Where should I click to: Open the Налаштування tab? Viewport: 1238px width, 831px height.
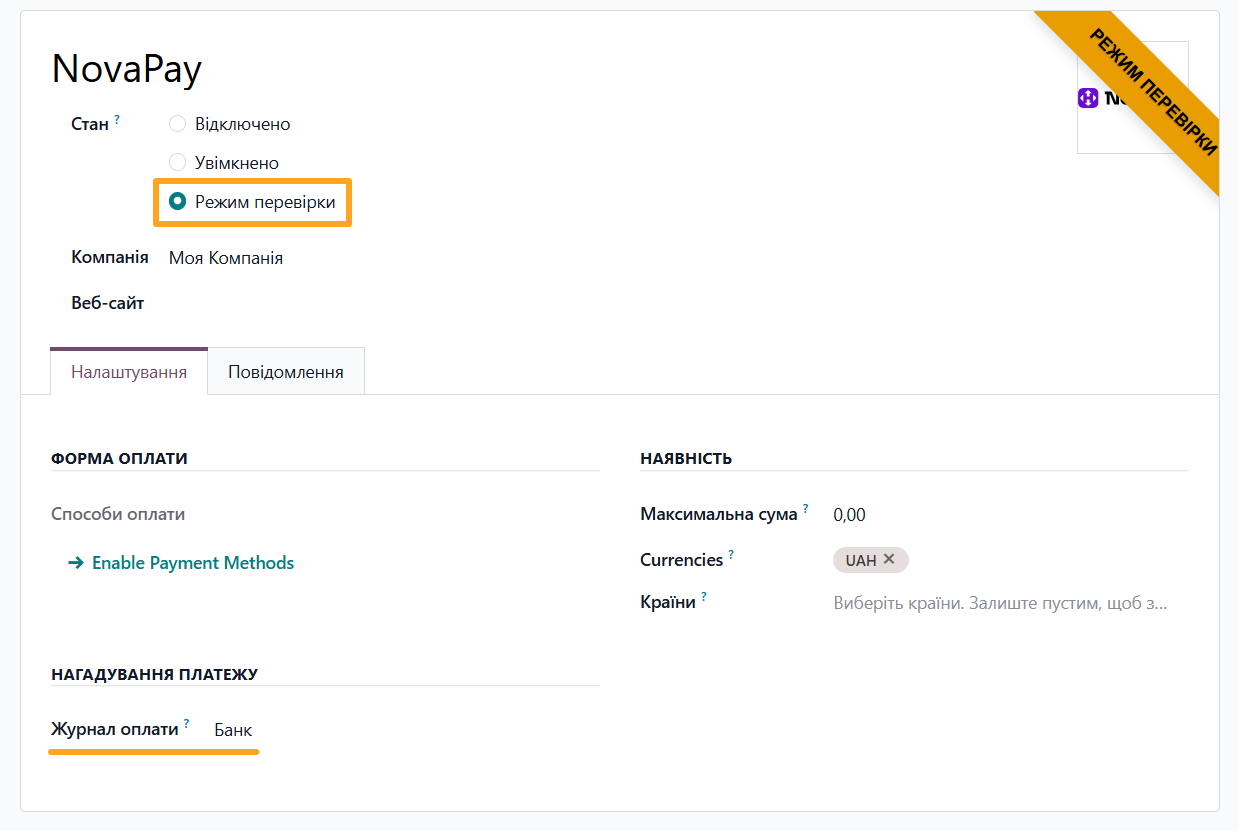(x=129, y=372)
